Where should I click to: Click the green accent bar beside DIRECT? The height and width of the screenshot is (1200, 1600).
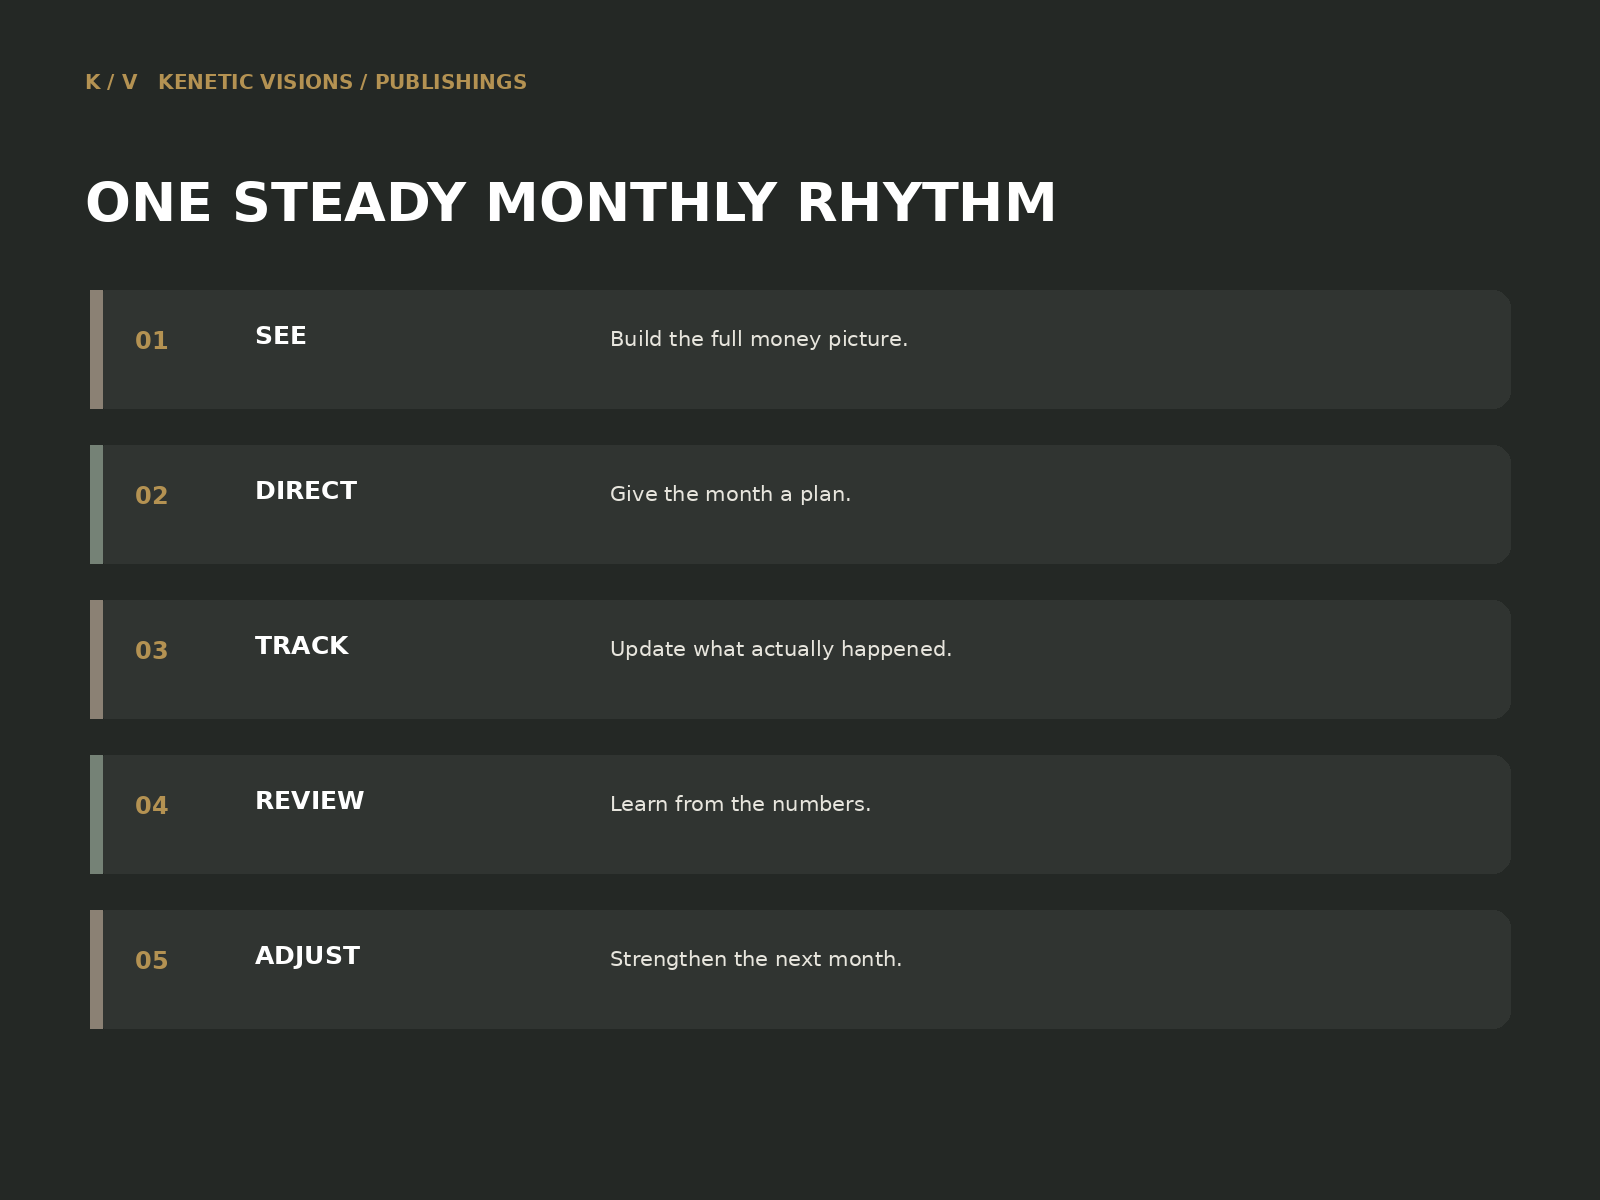[x=96, y=504]
